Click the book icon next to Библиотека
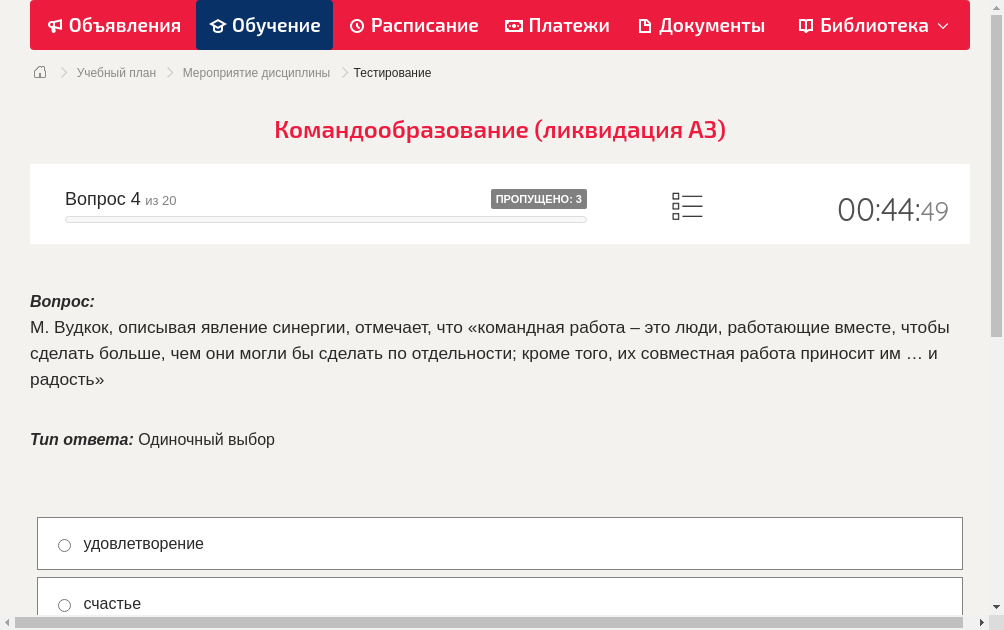 (x=804, y=25)
